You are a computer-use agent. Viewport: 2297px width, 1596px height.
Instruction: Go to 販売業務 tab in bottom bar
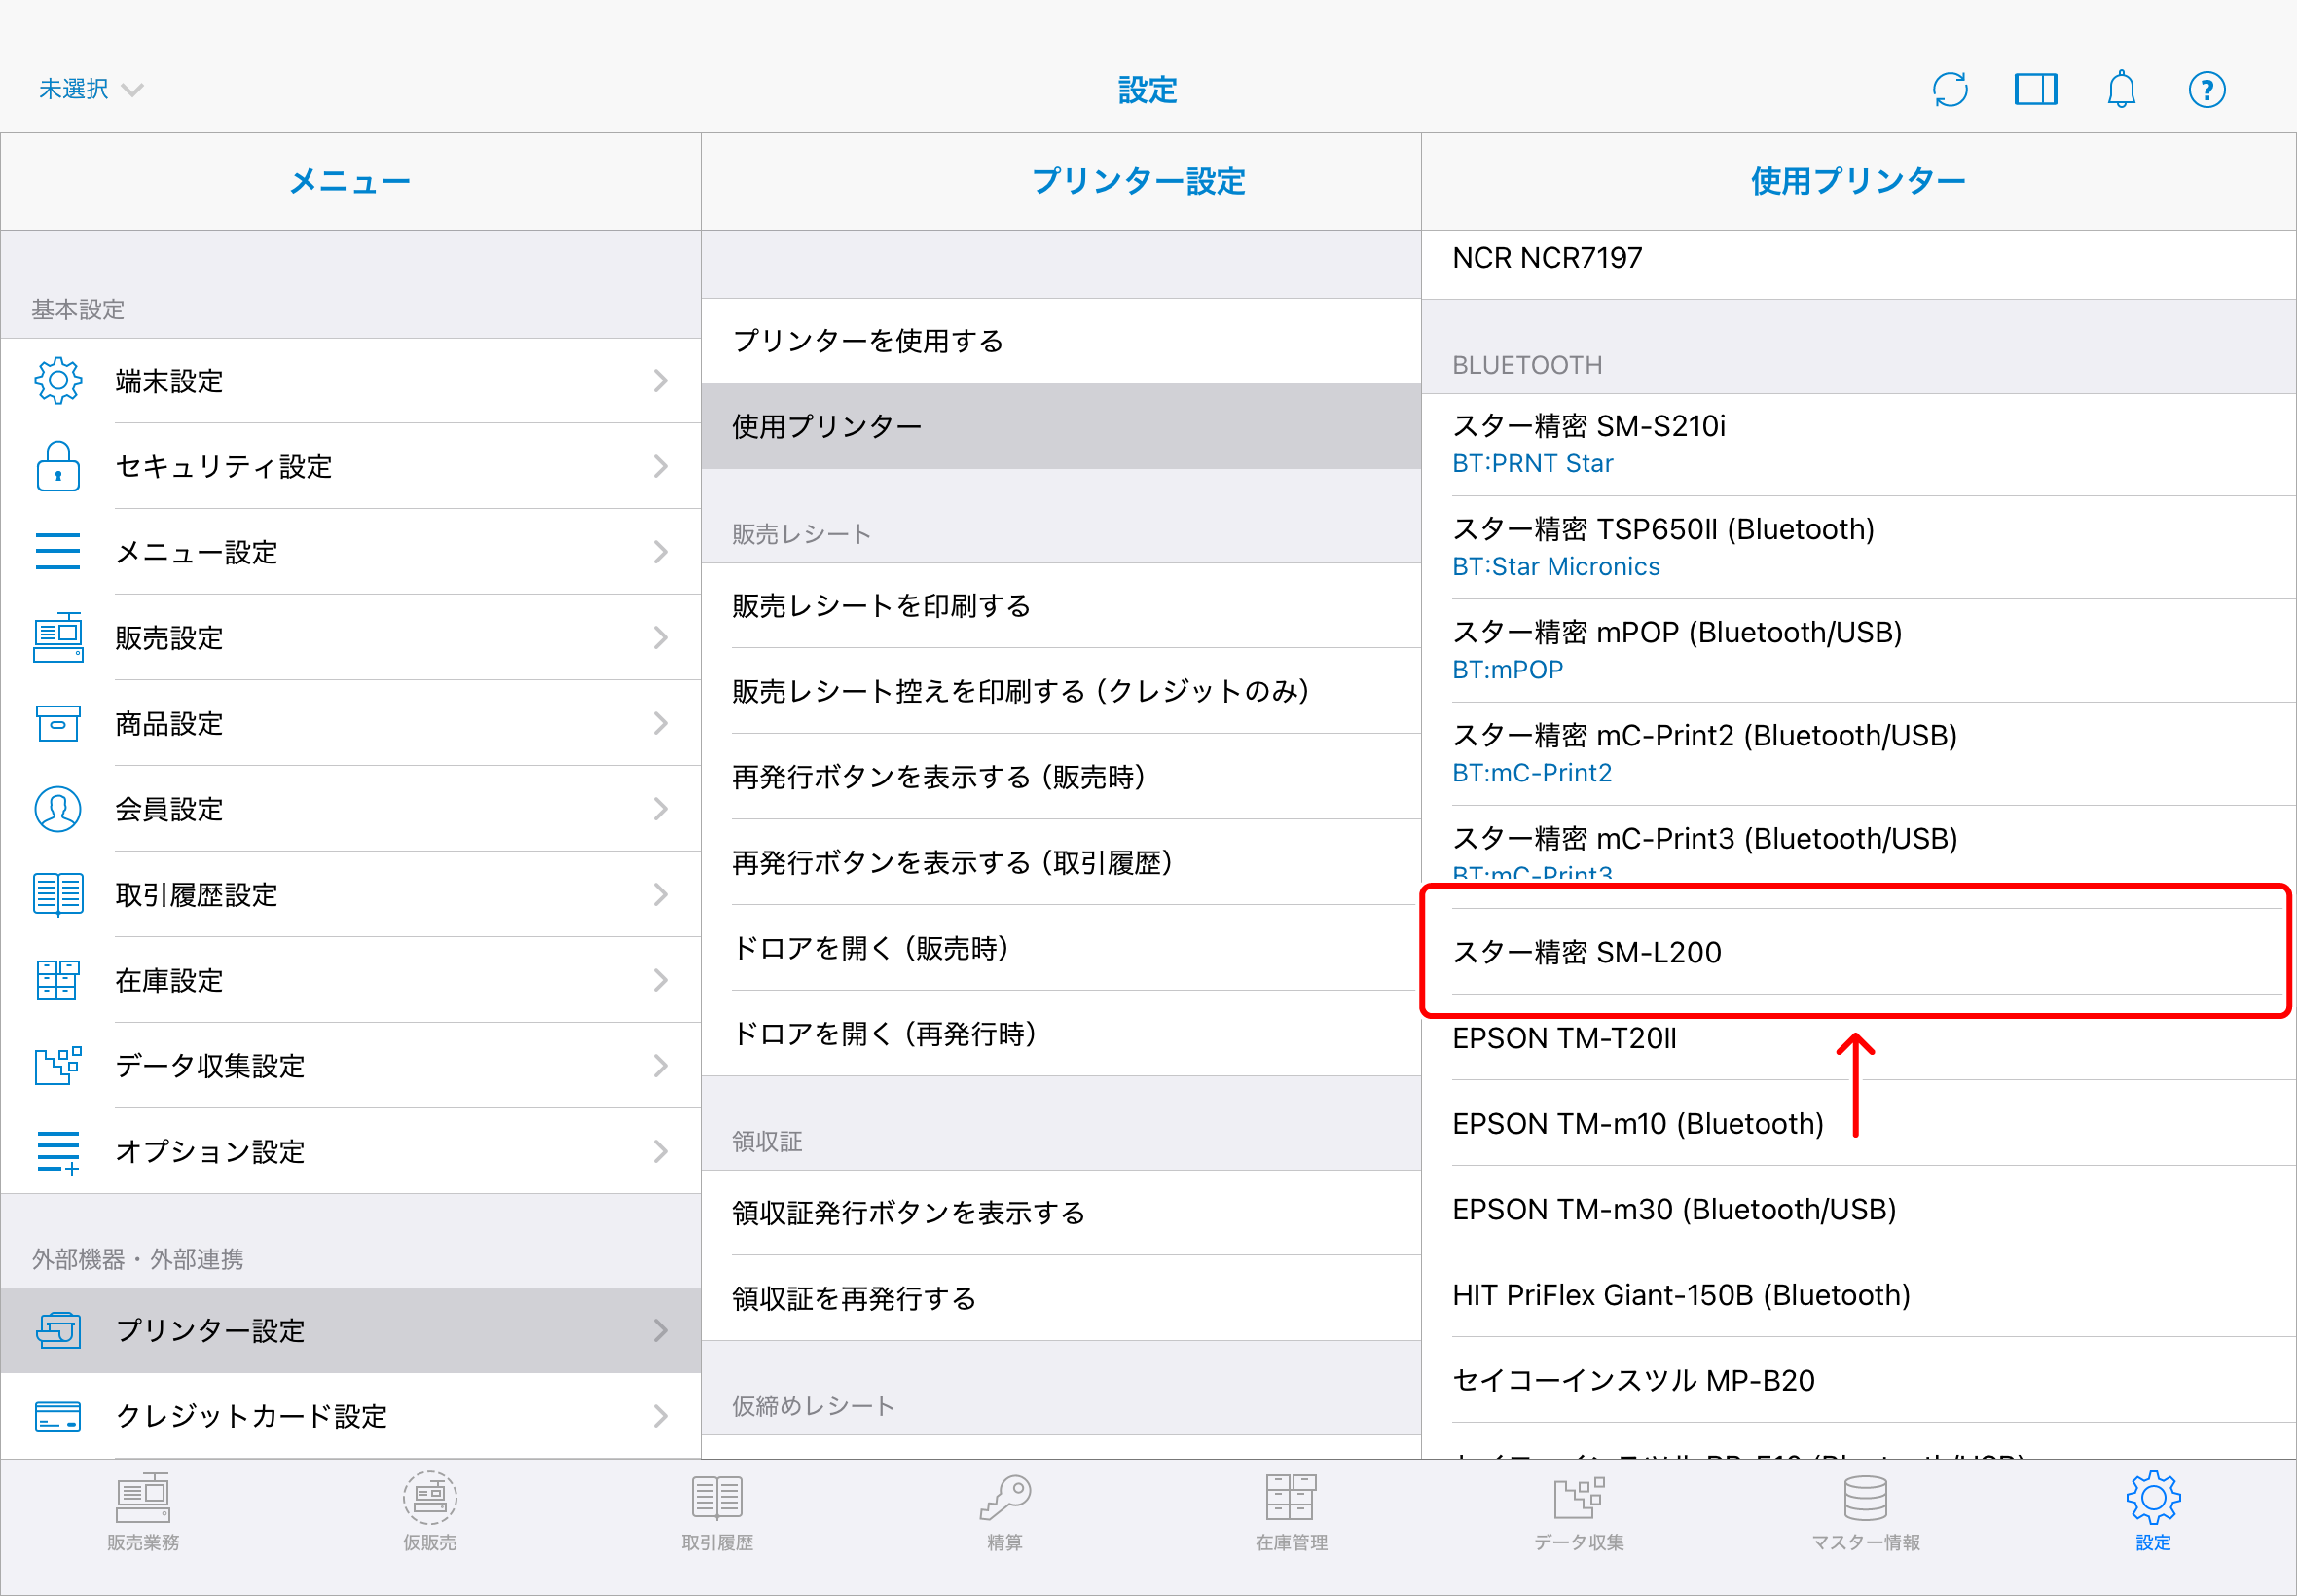(143, 1512)
